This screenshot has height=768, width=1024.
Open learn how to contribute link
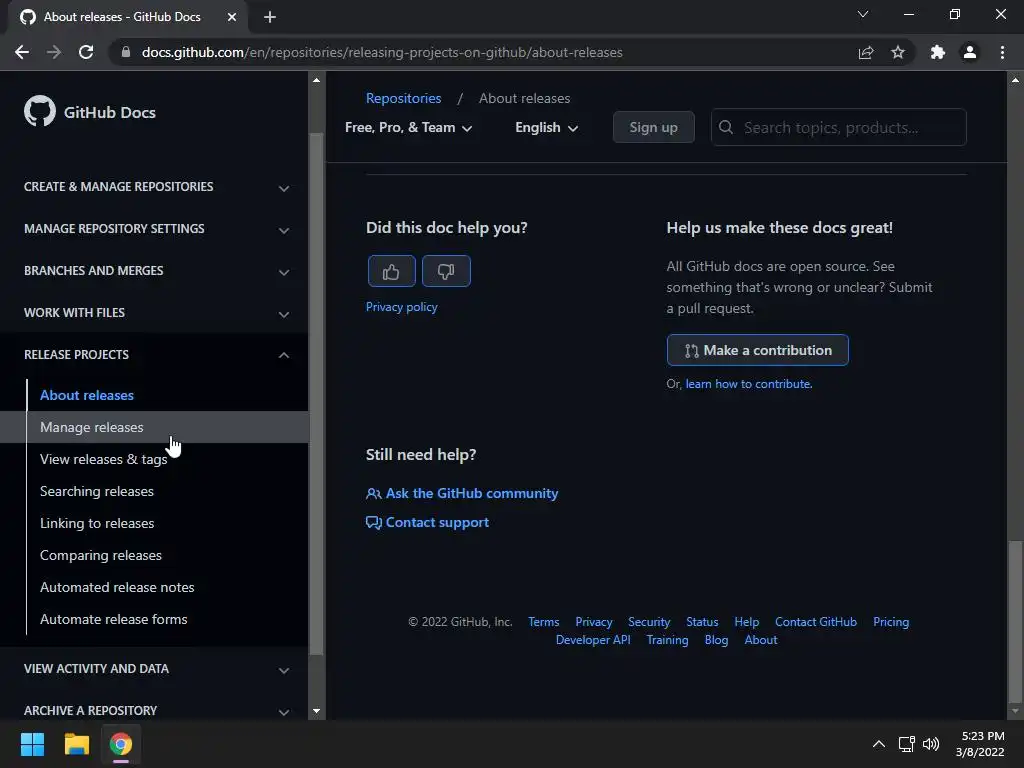[748, 384]
